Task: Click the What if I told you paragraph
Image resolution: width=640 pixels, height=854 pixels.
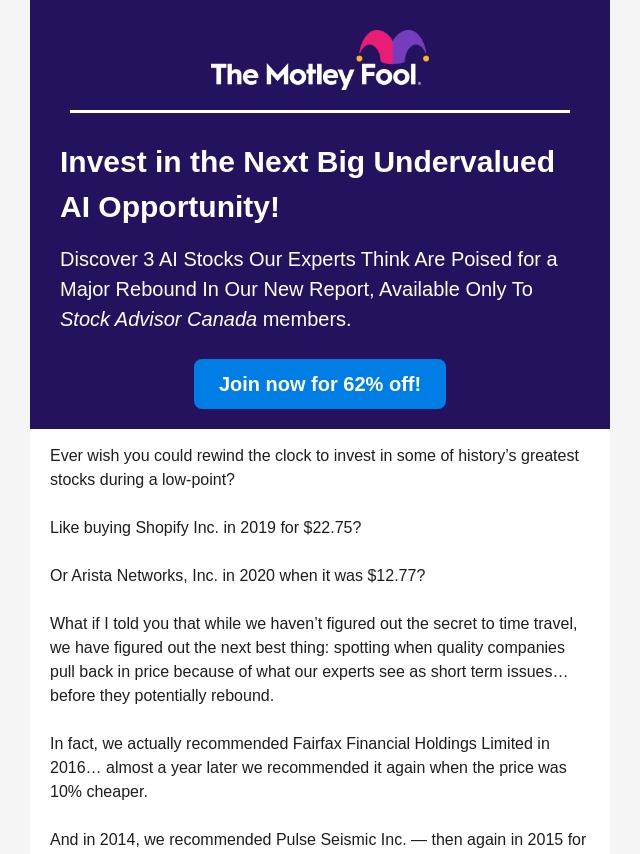Action: click(x=314, y=659)
